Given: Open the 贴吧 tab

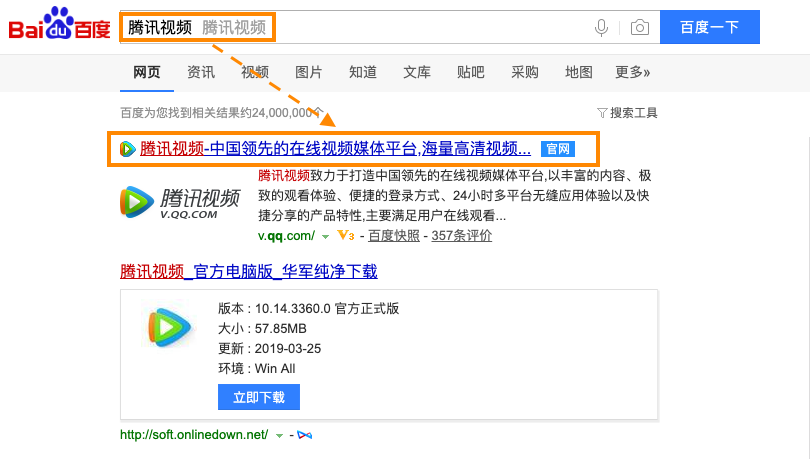Looking at the screenshot, I should click(x=471, y=72).
